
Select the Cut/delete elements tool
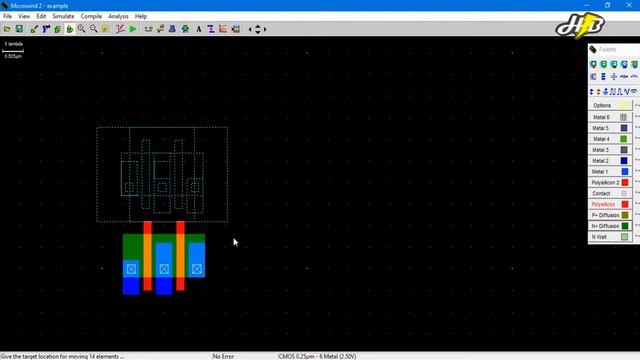46,29
